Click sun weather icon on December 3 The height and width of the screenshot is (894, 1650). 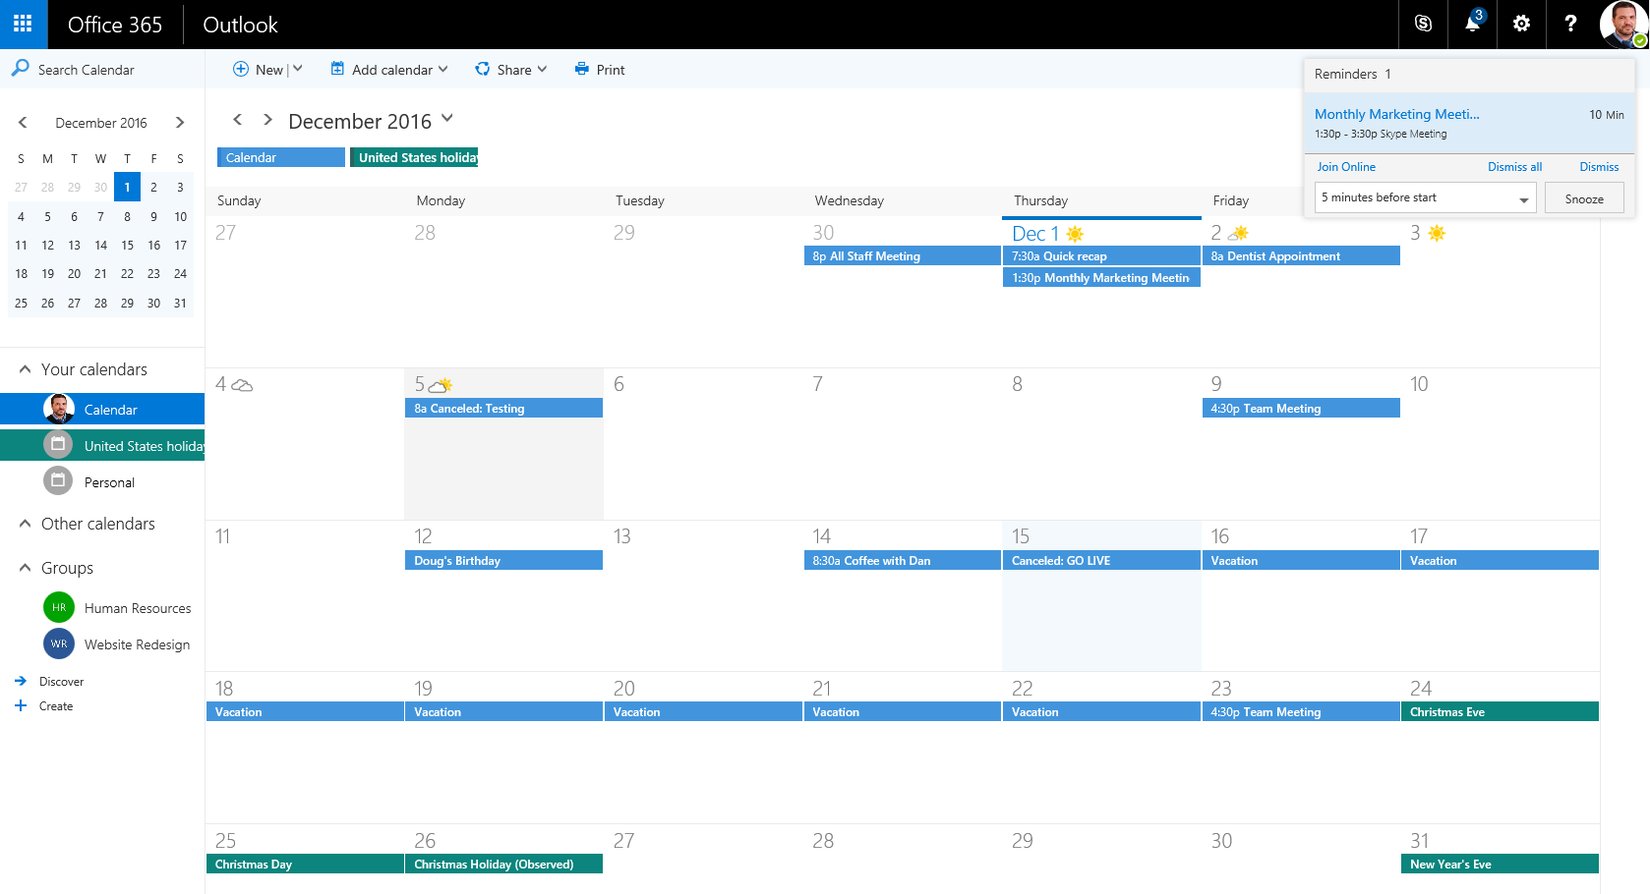(1437, 233)
